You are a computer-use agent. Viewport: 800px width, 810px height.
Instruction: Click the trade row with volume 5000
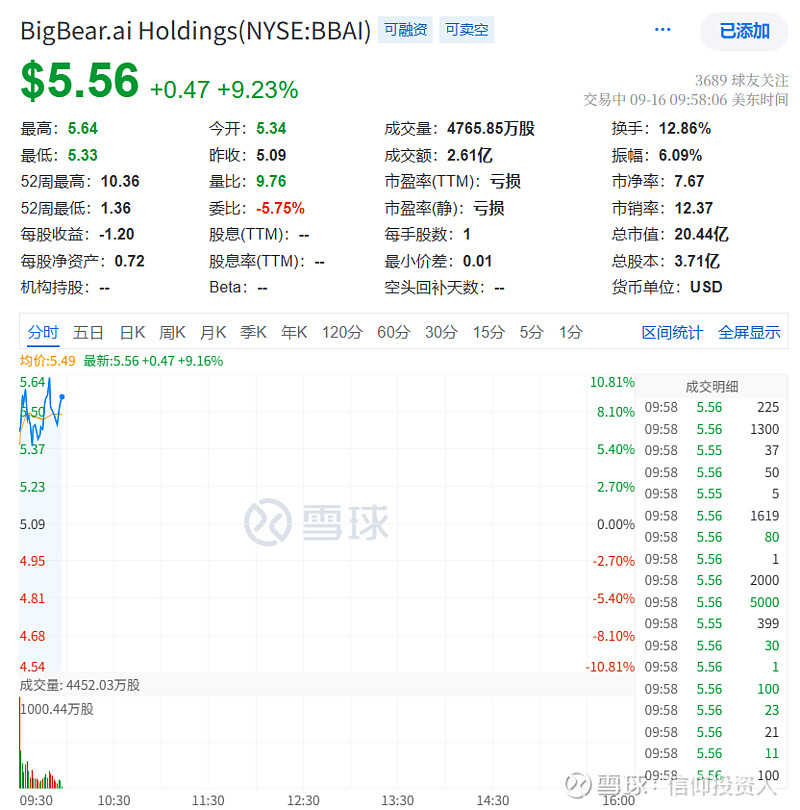712,602
